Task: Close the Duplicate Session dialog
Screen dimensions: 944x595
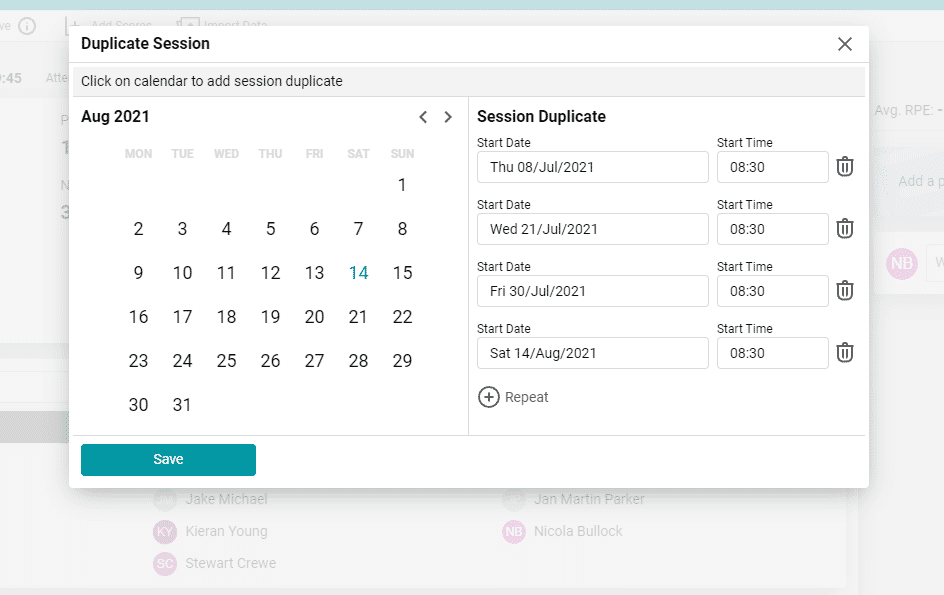Action: coord(845,44)
